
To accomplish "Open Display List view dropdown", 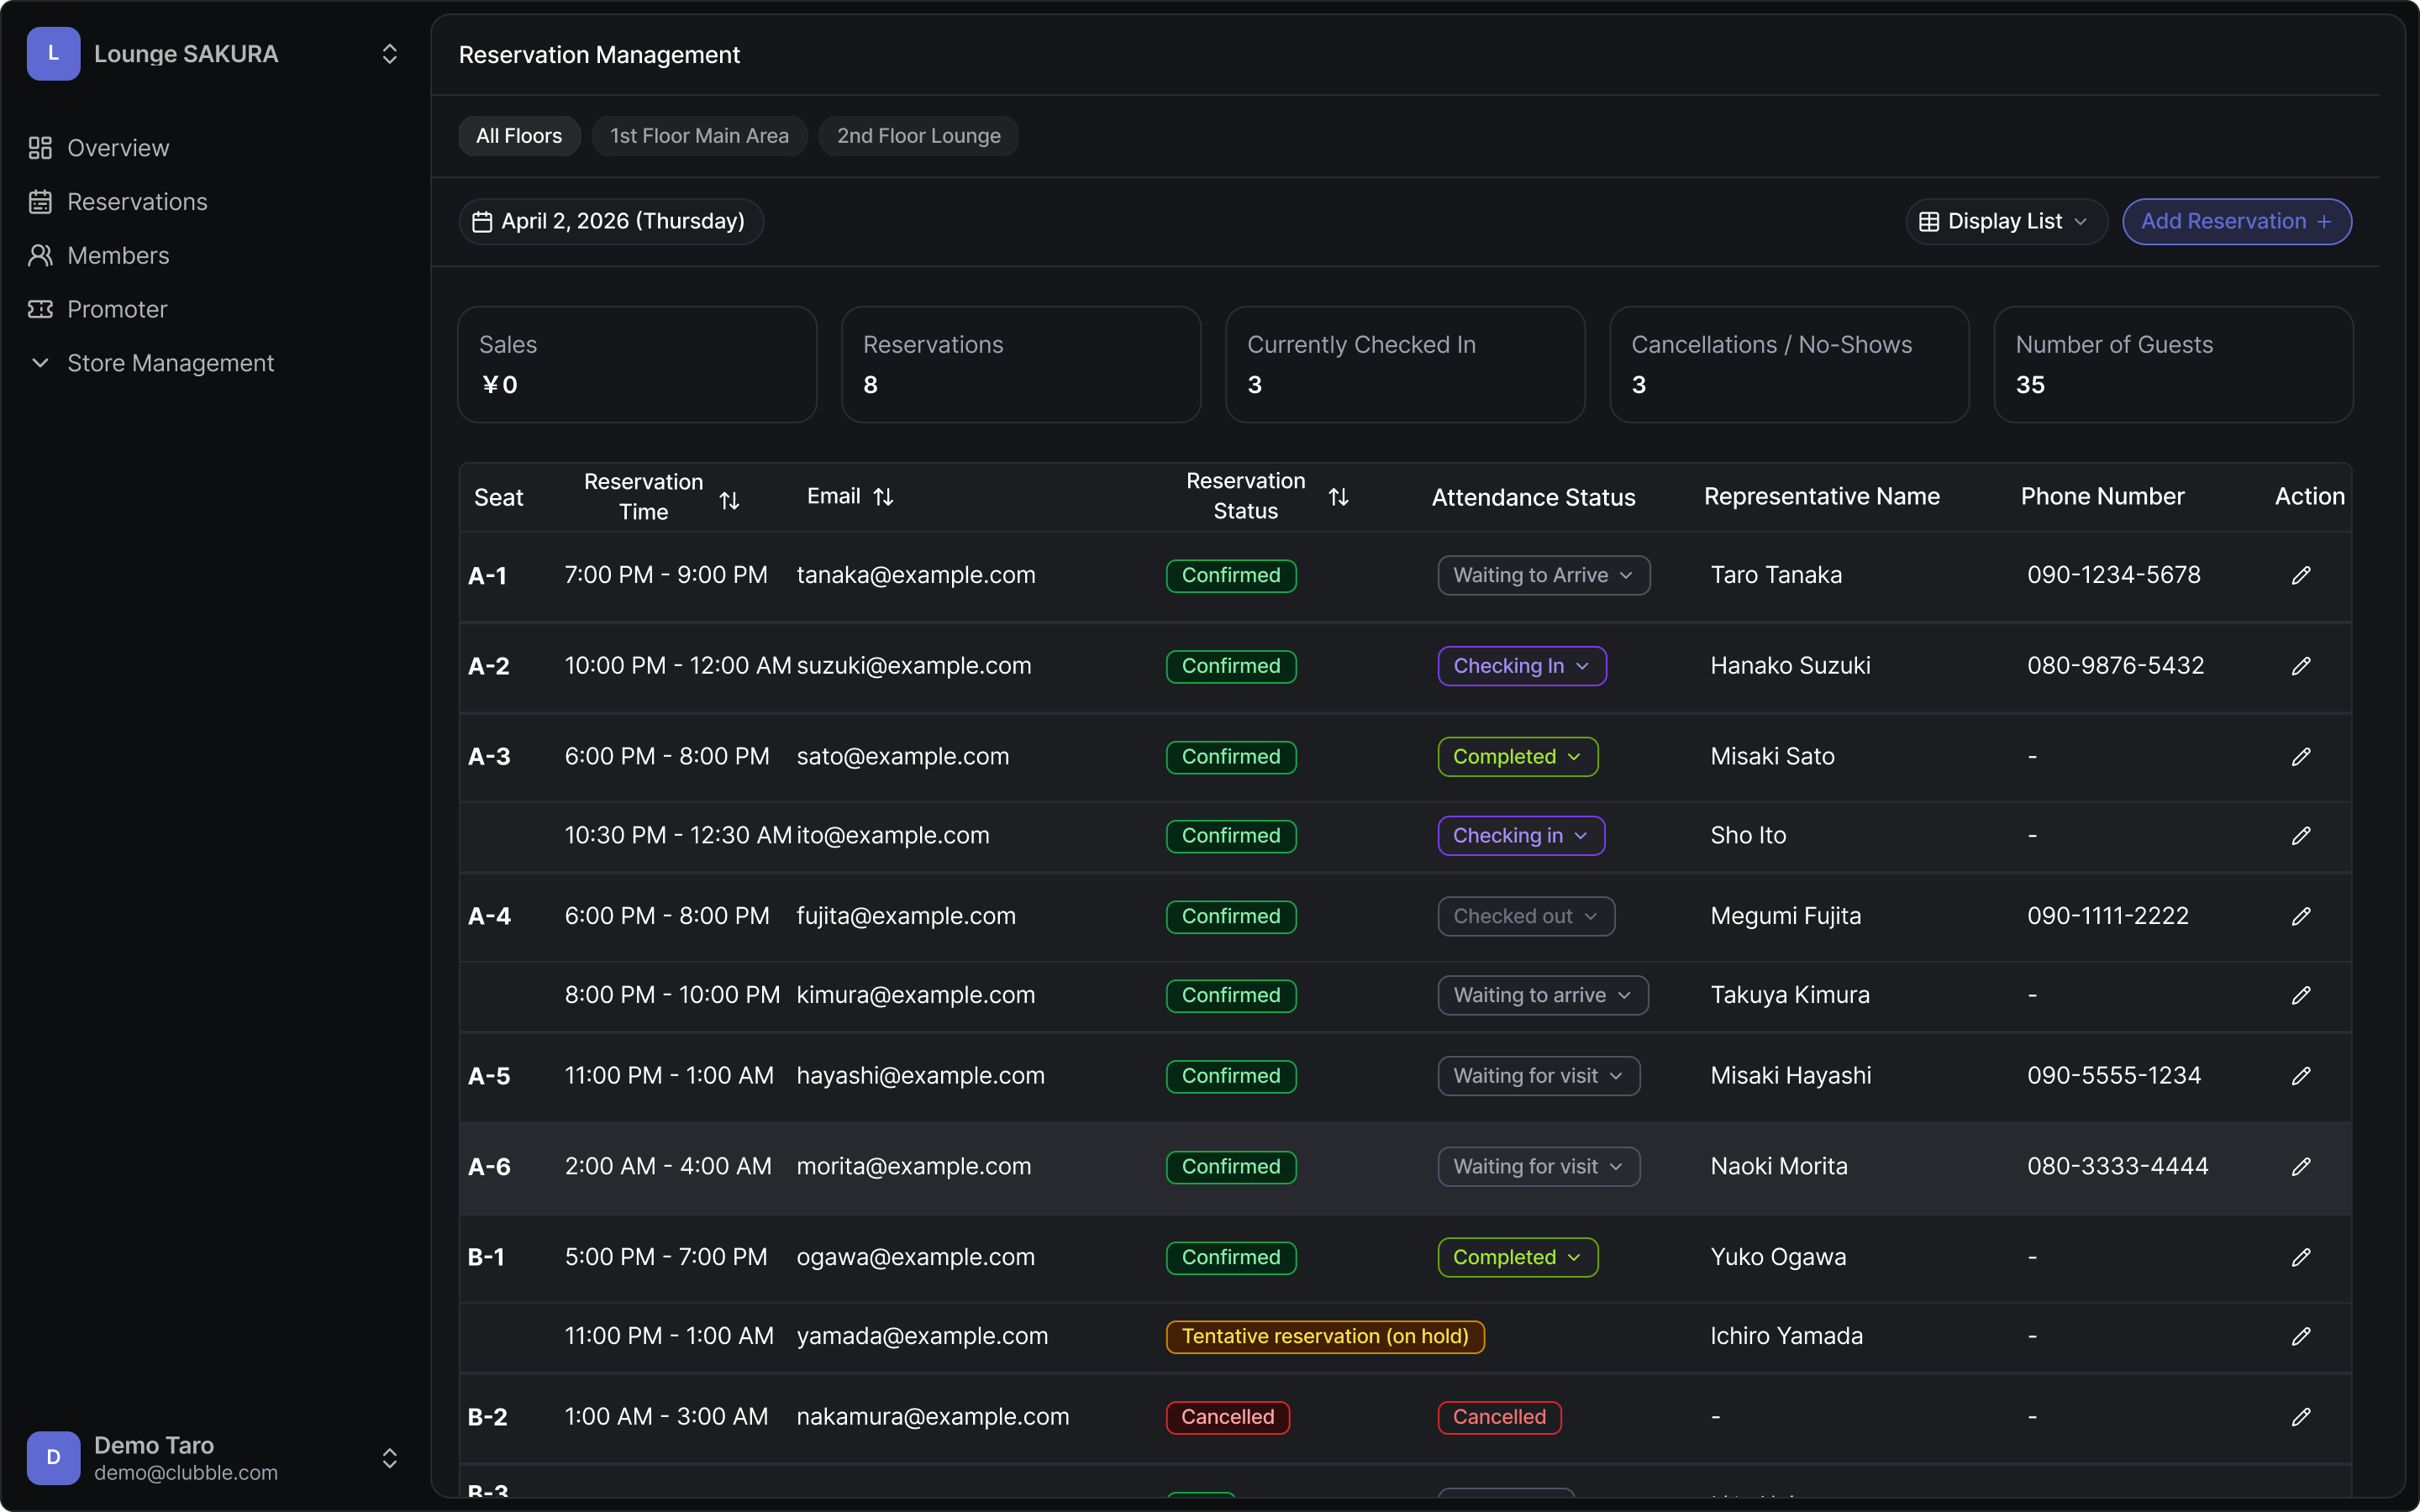I will [2005, 221].
